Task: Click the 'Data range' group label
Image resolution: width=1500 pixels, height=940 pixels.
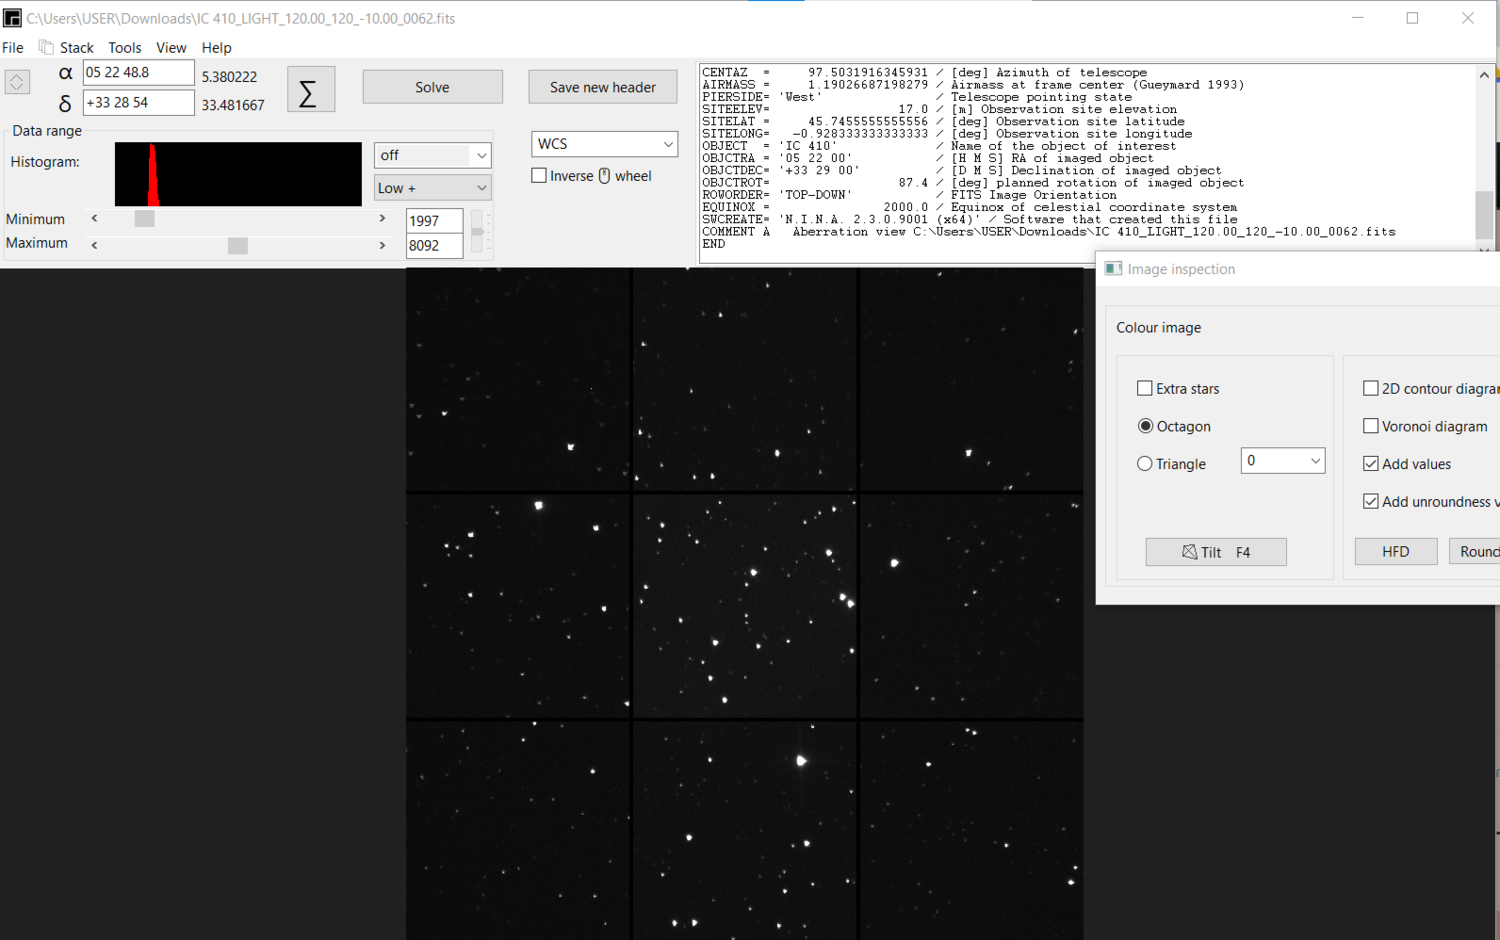Action: tap(47, 131)
